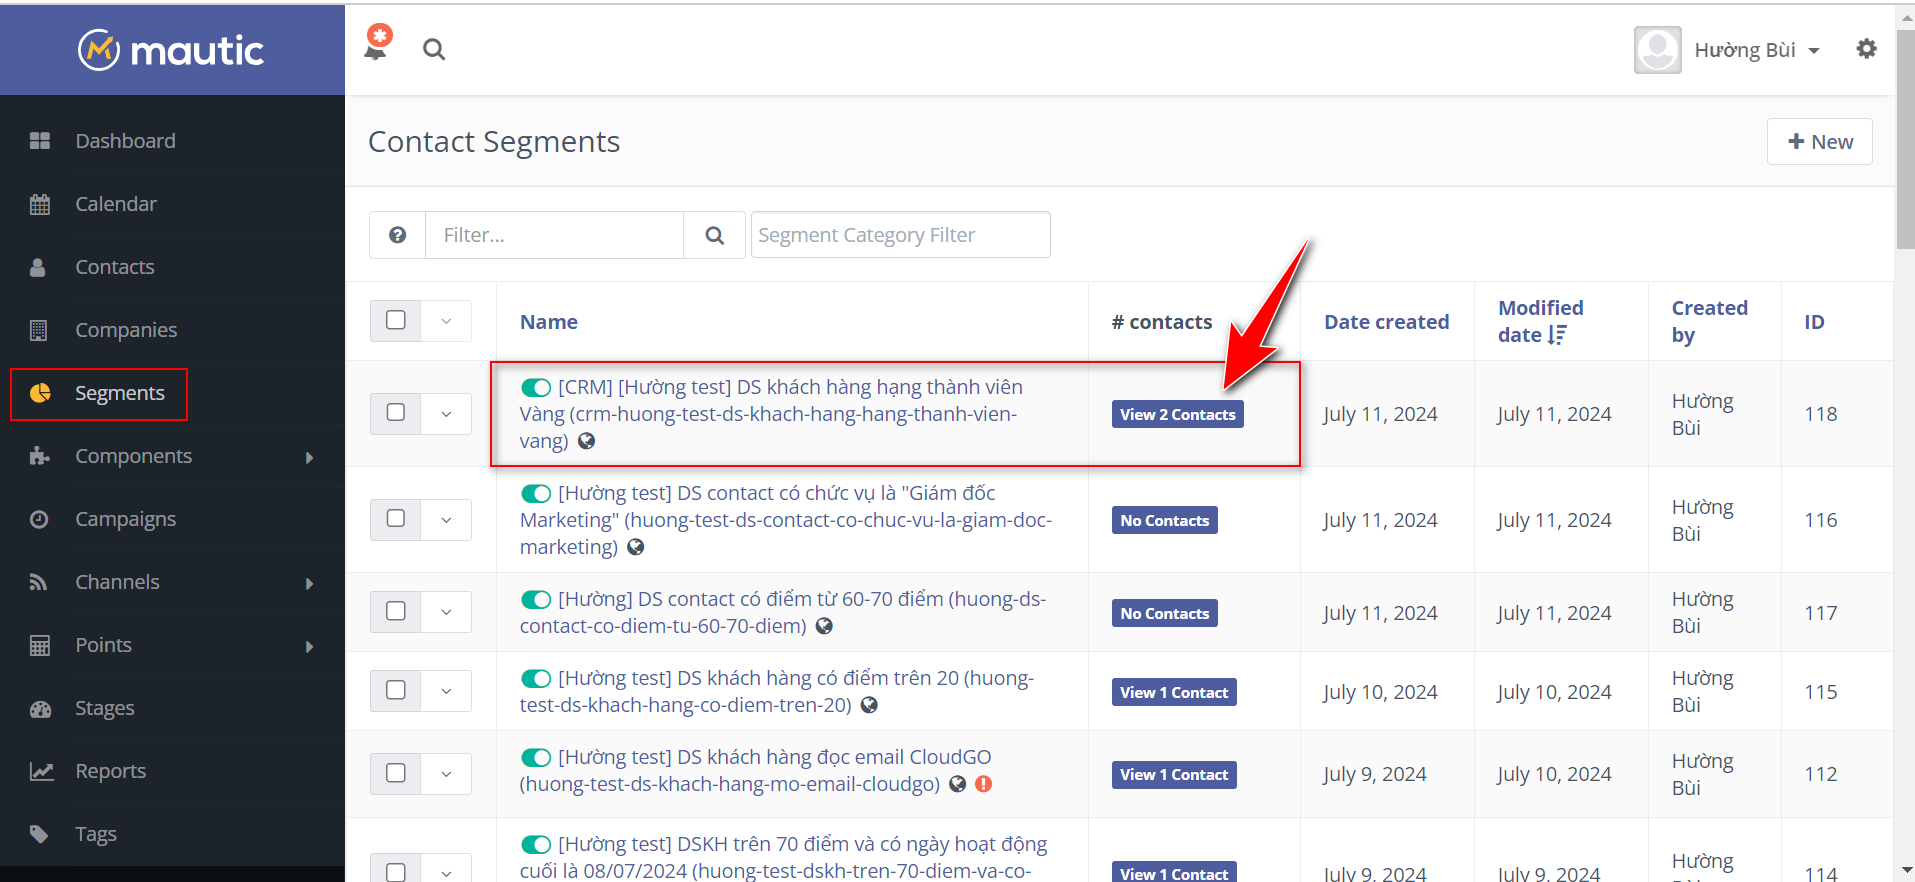
Task: Expand the Components sidebar submenu
Action: 309,457
